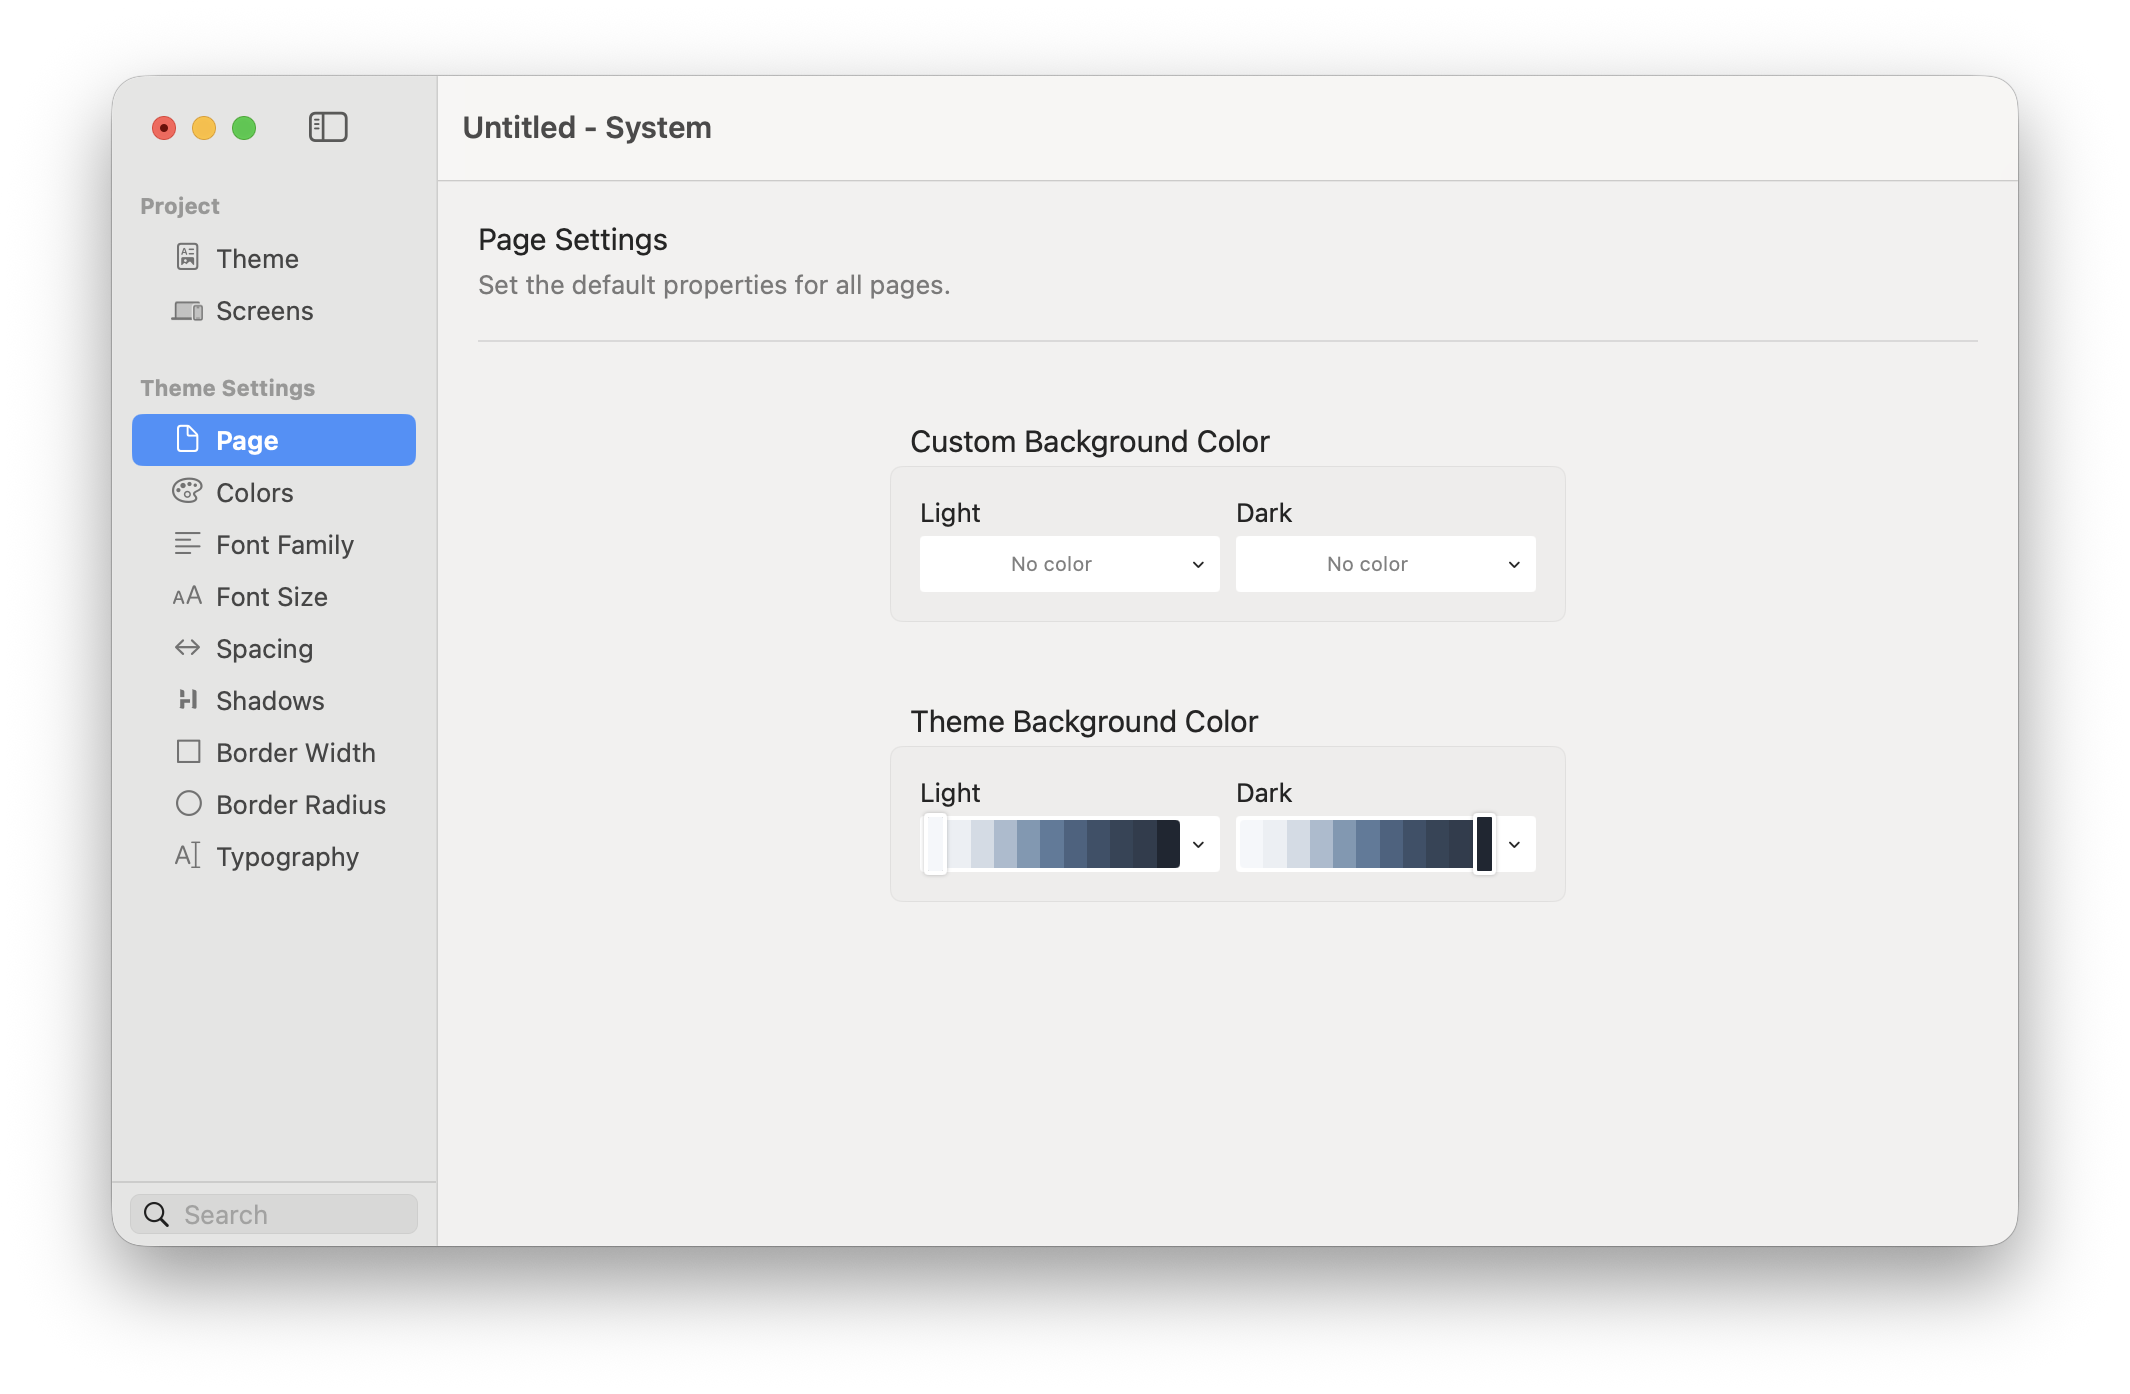Select the Border Radius label

(300, 805)
